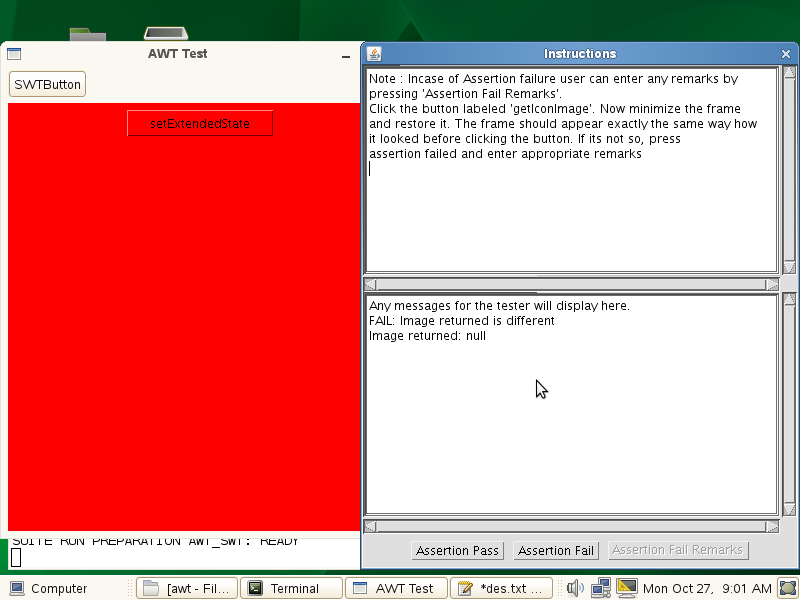Open the clock showing Mon Oct 27
The height and width of the screenshot is (600, 800).
click(x=708, y=588)
